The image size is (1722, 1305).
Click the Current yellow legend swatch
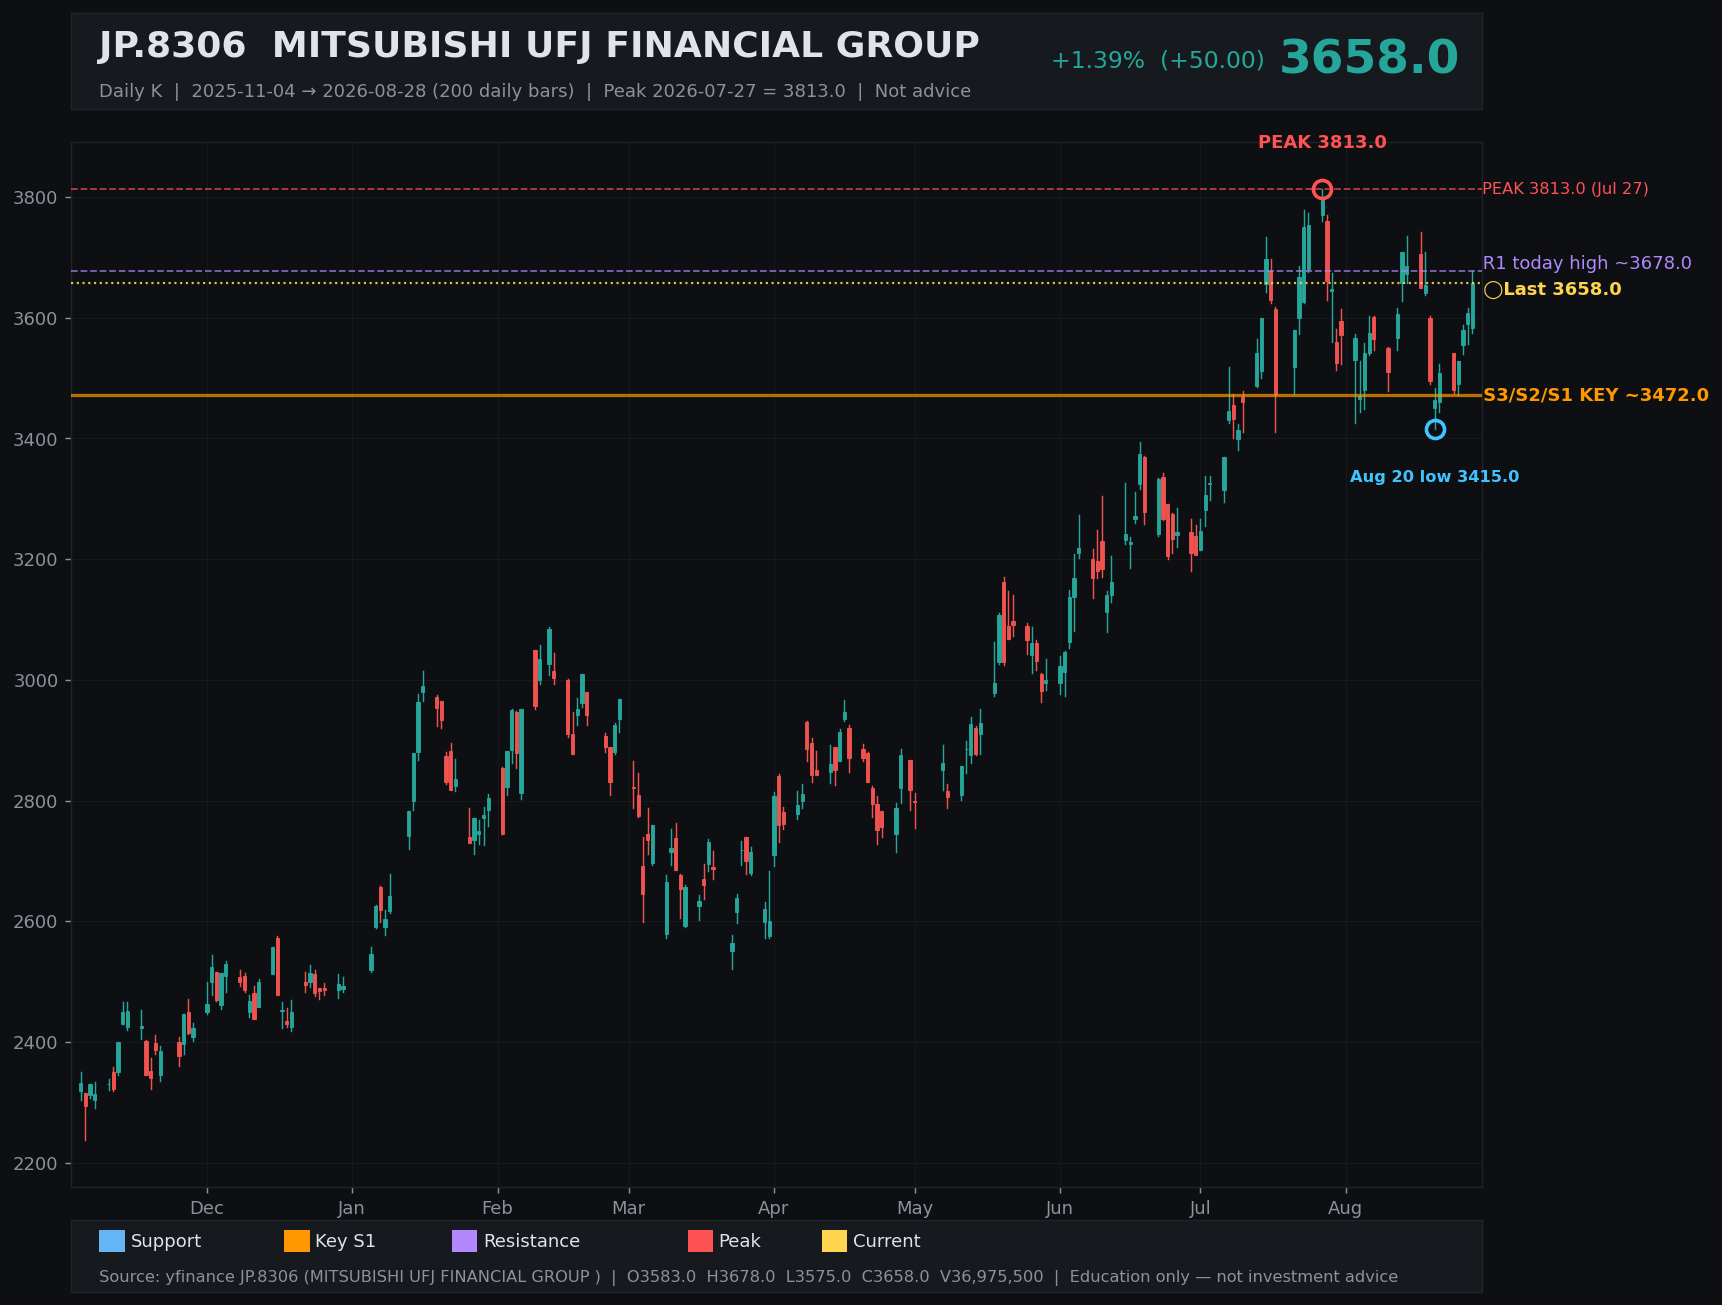tap(834, 1241)
